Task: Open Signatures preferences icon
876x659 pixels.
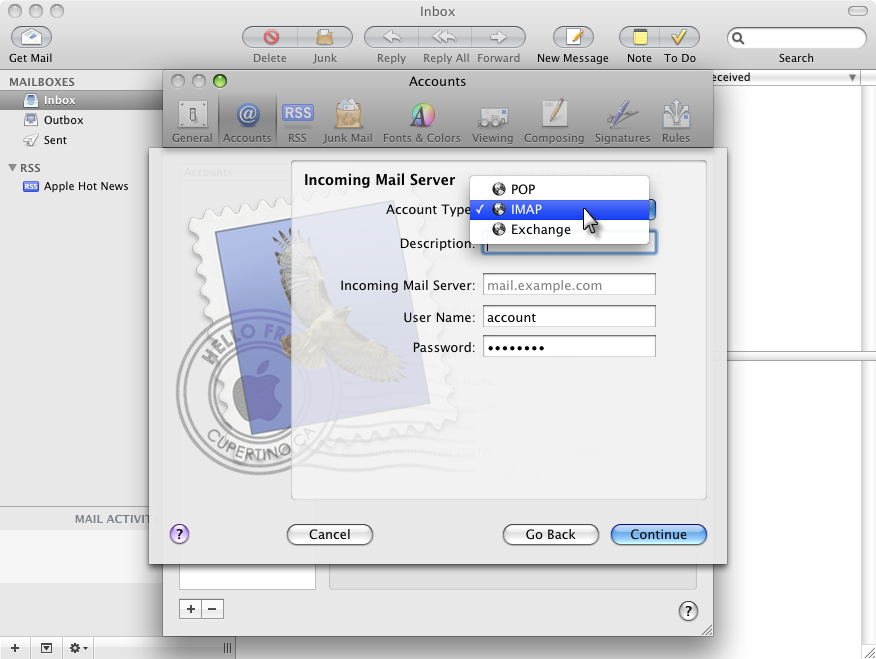Action: (622, 114)
